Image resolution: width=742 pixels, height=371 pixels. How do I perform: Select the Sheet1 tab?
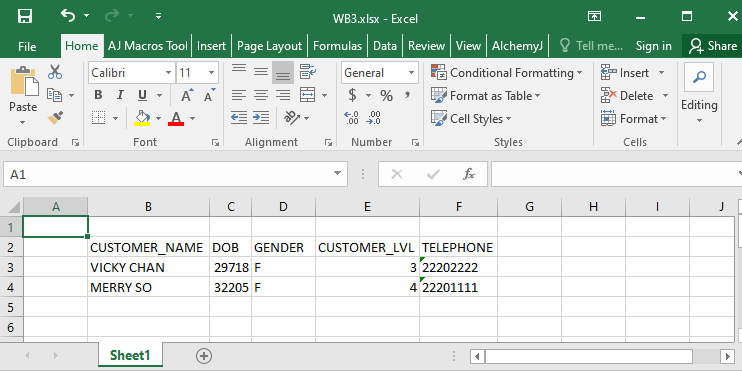click(130, 355)
